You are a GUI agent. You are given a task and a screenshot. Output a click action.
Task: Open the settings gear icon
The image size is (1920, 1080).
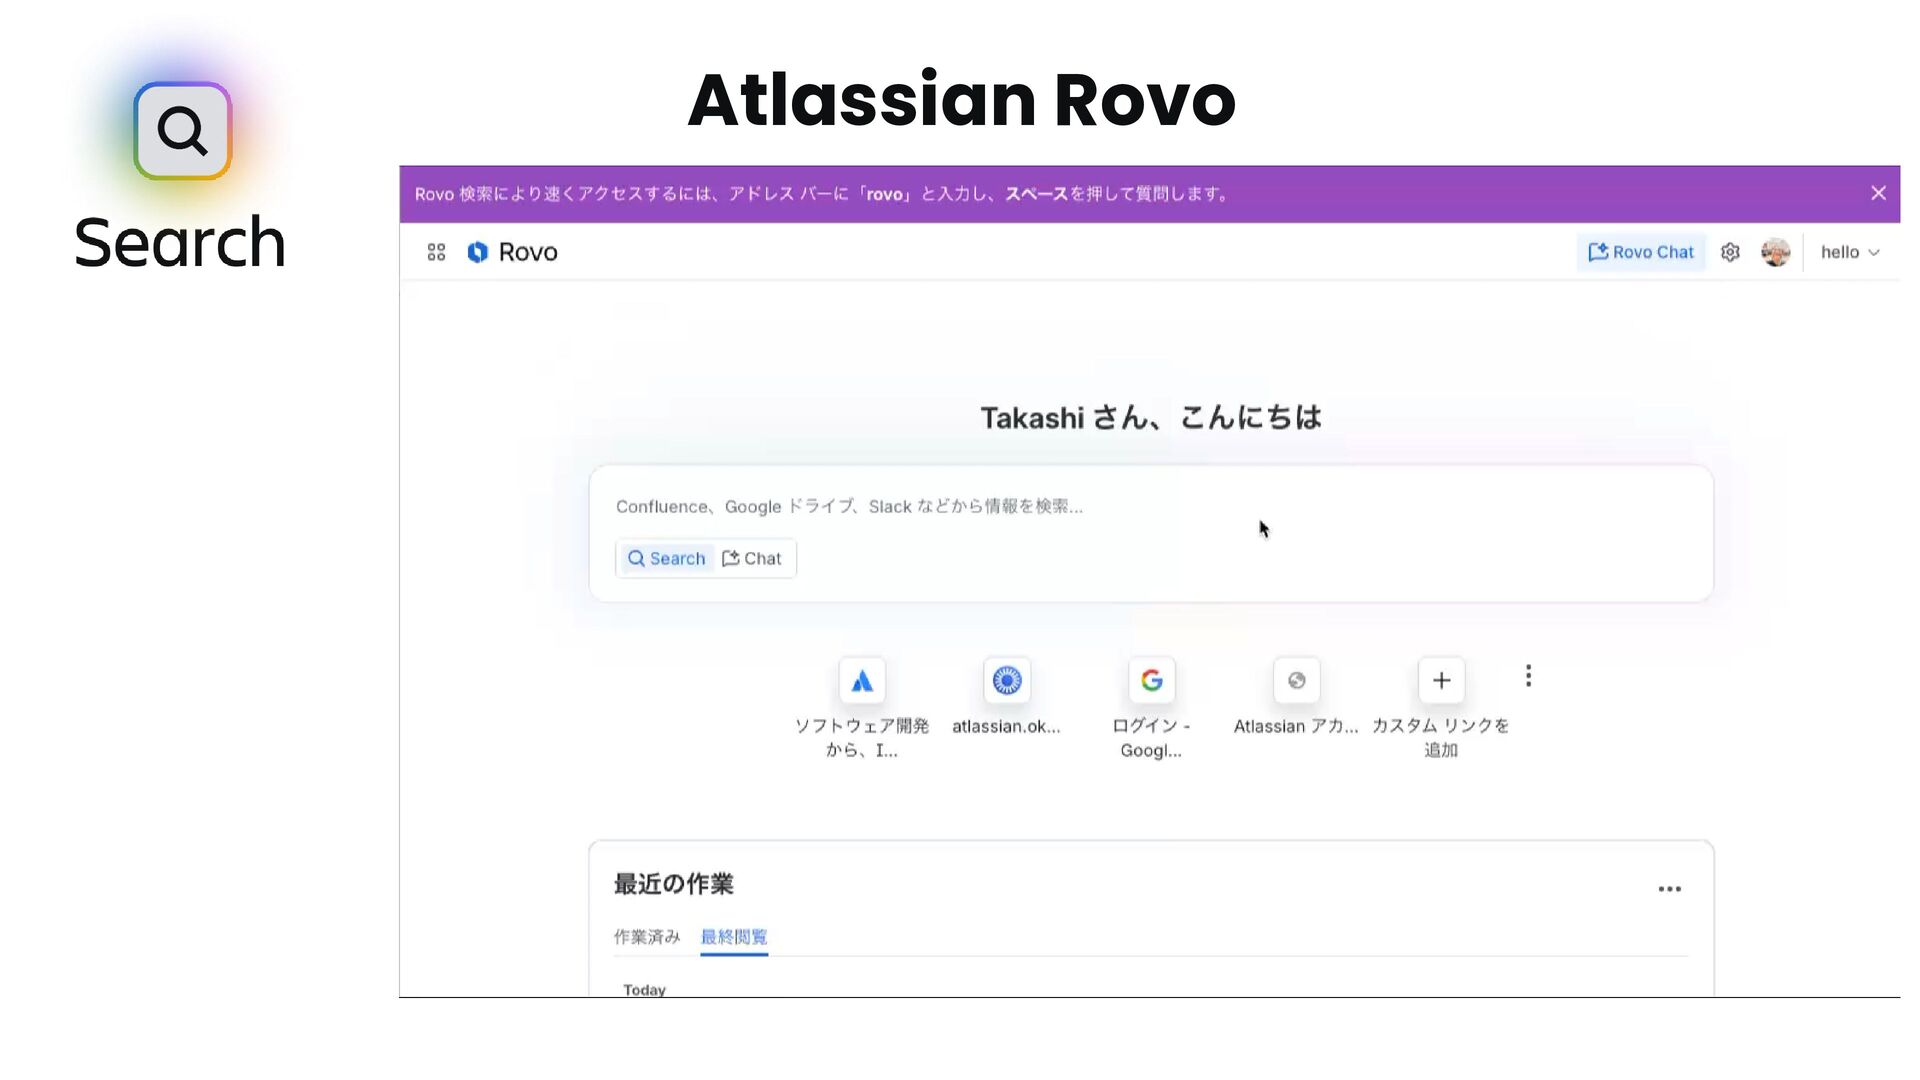pos(1730,252)
